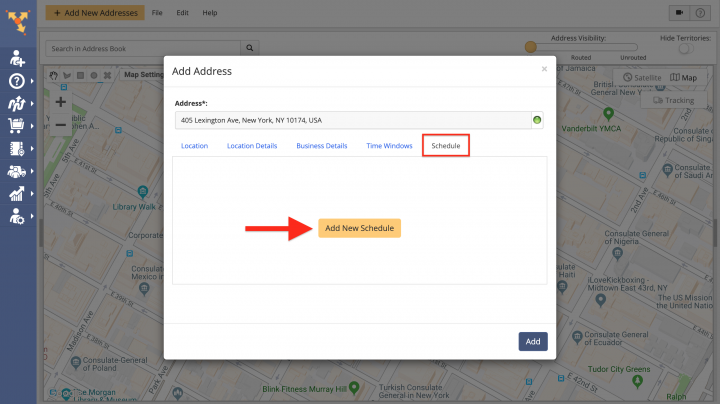Open Map Settings on the map toolbar

pos(143,74)
